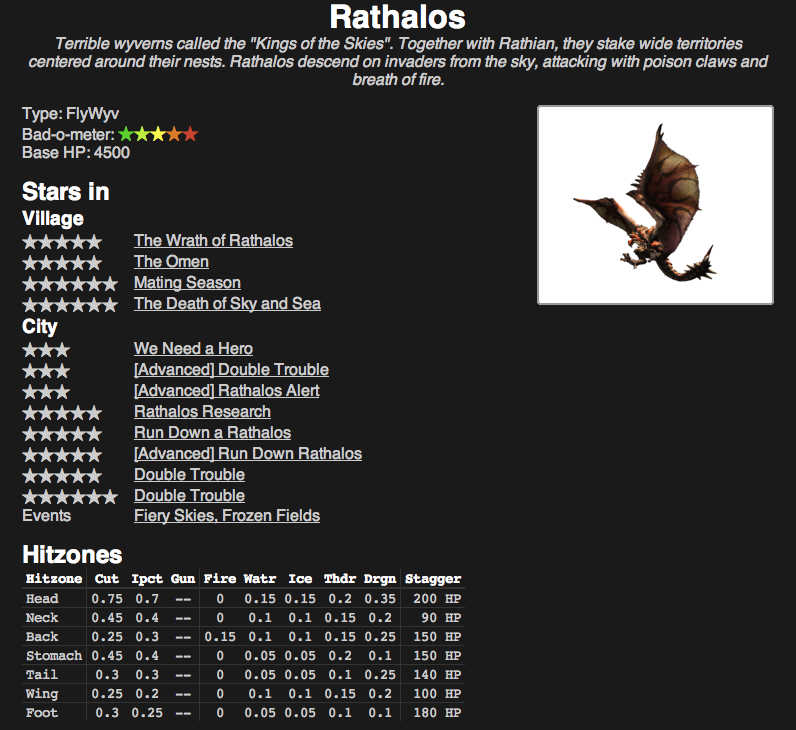Open [Advanced] Run Down Rathalos quest
Viewport: 796px width, 730px height.
click(248, 453)
